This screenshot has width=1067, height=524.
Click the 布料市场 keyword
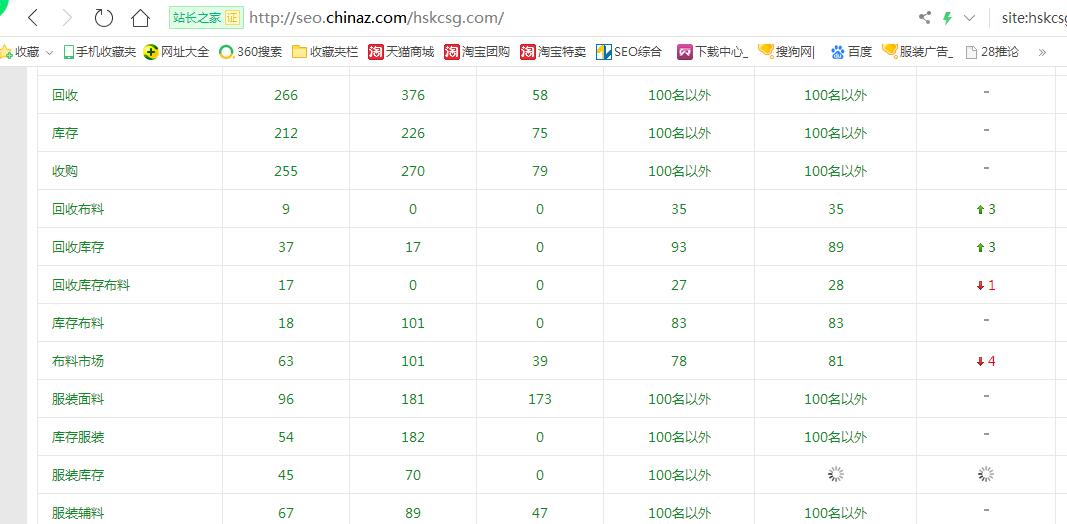point(78,361)
